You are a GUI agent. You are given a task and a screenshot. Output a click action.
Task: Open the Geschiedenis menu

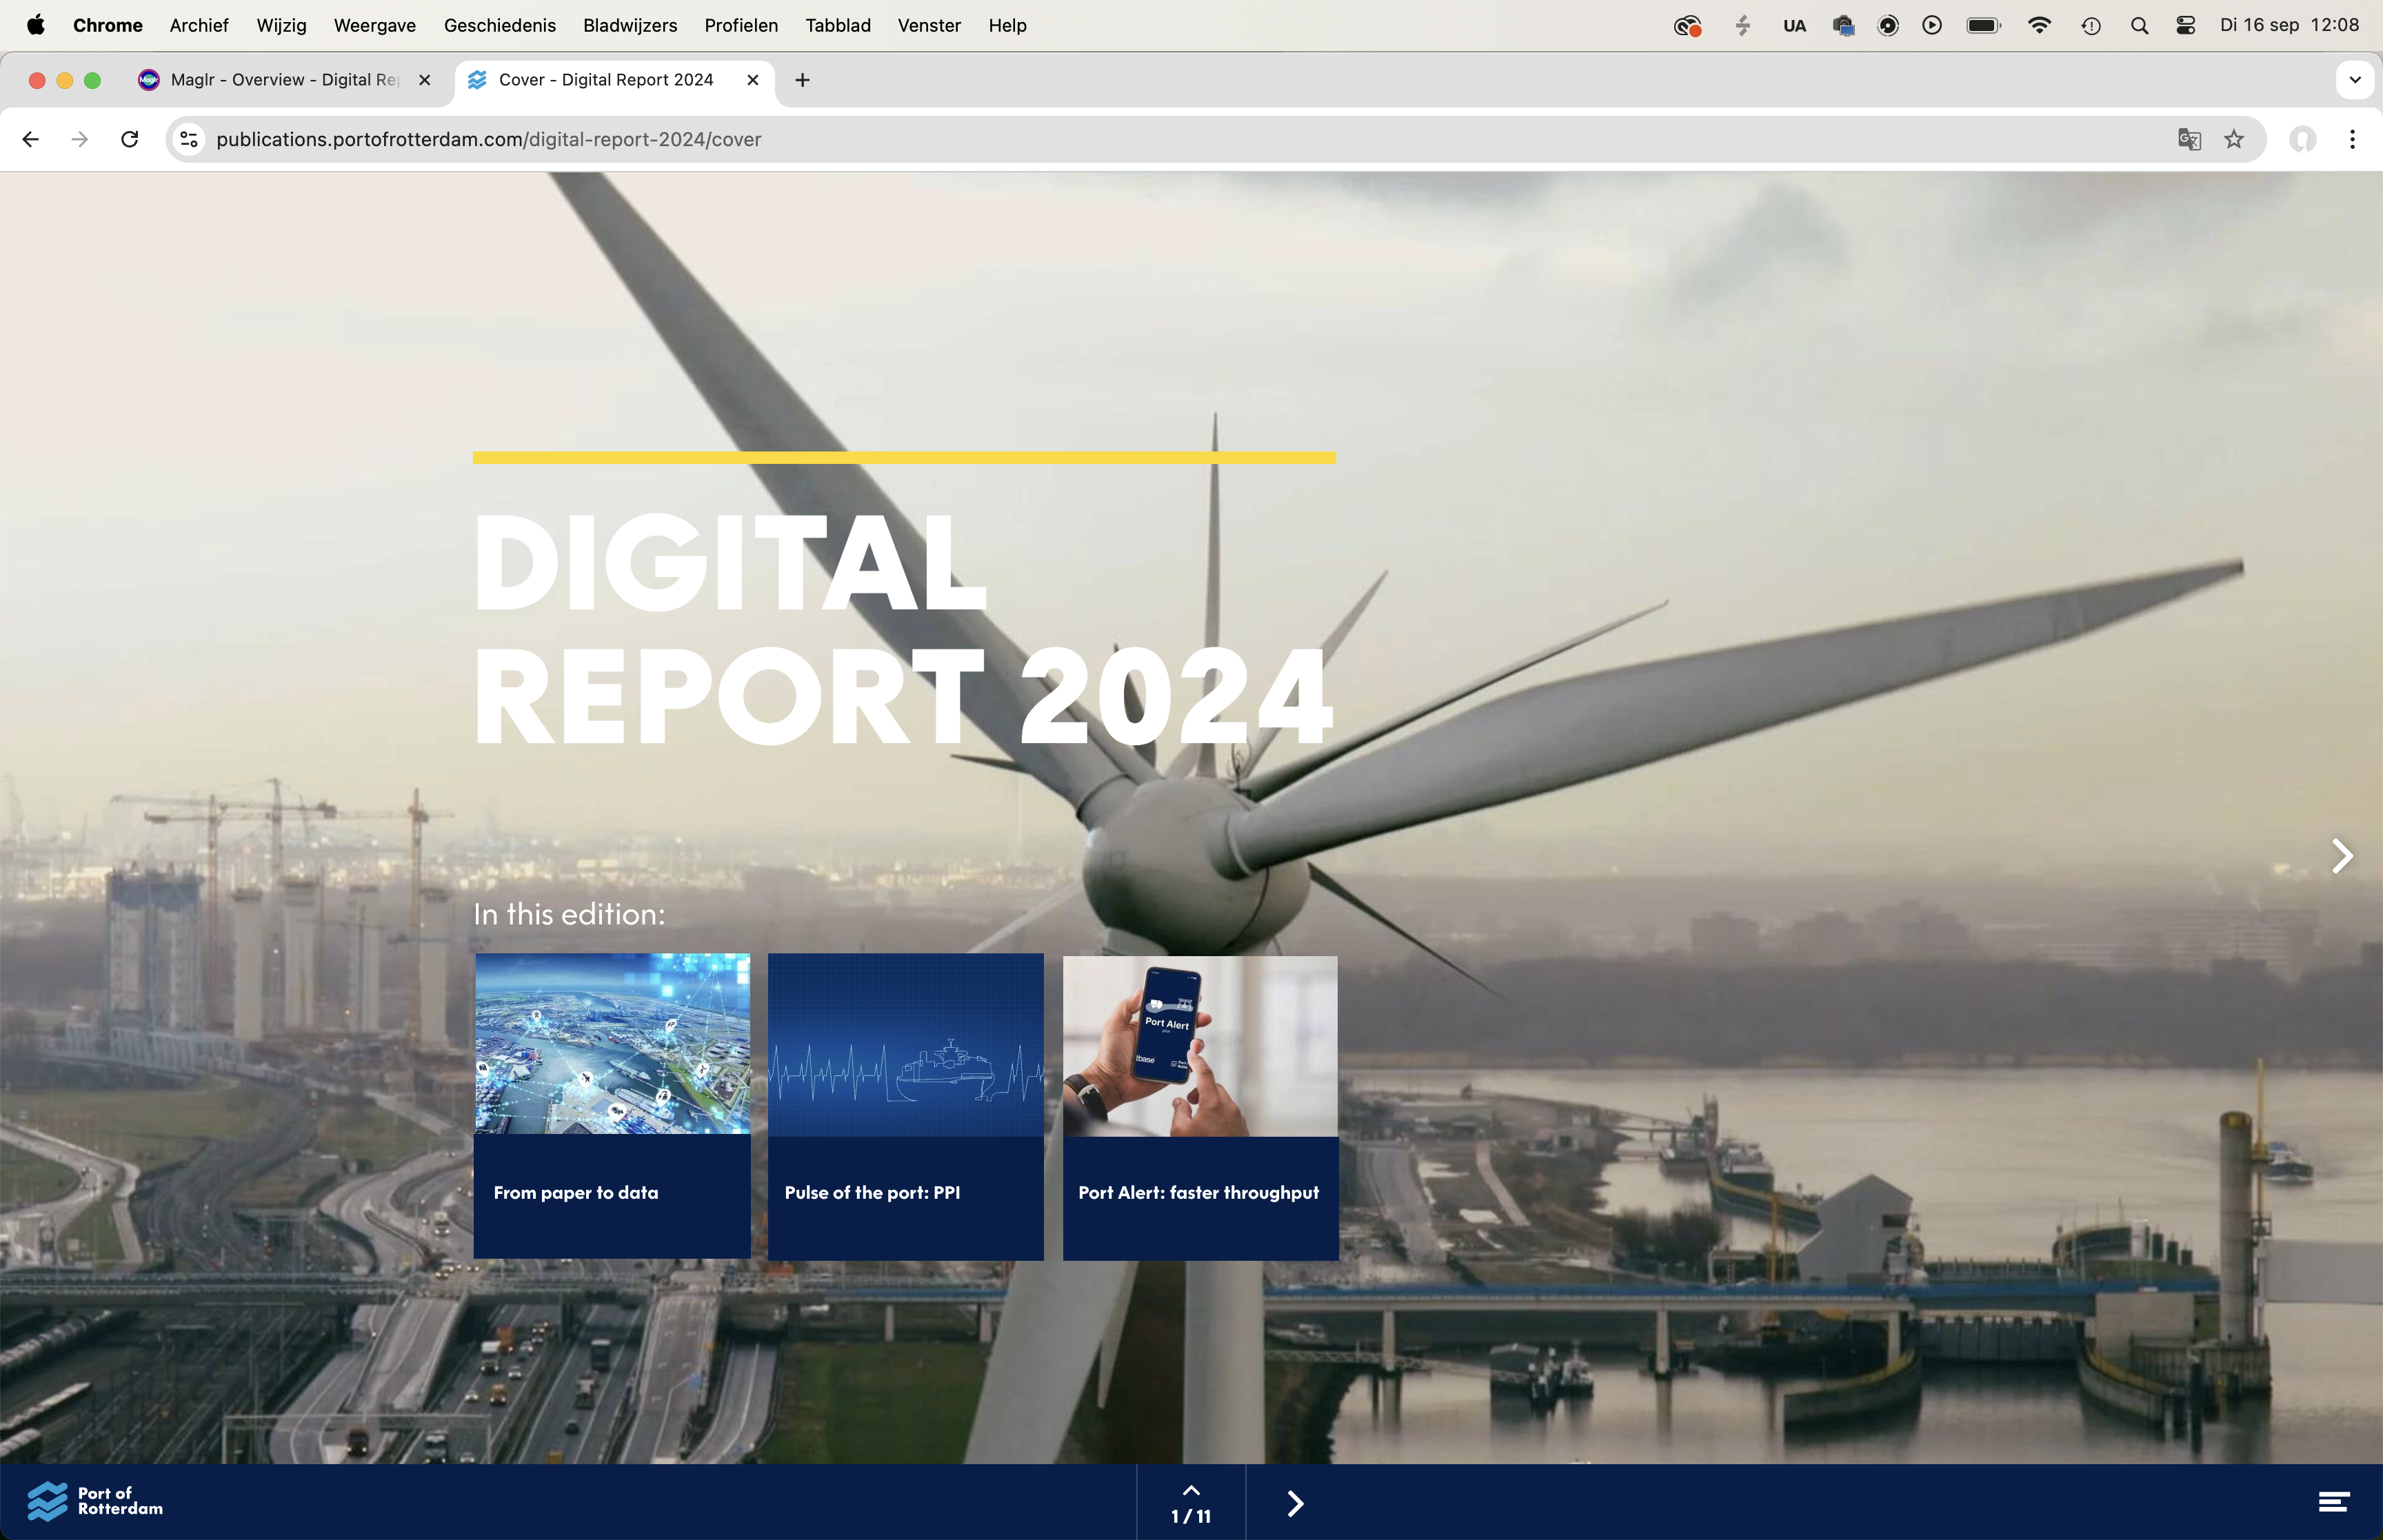coord(499,25)
